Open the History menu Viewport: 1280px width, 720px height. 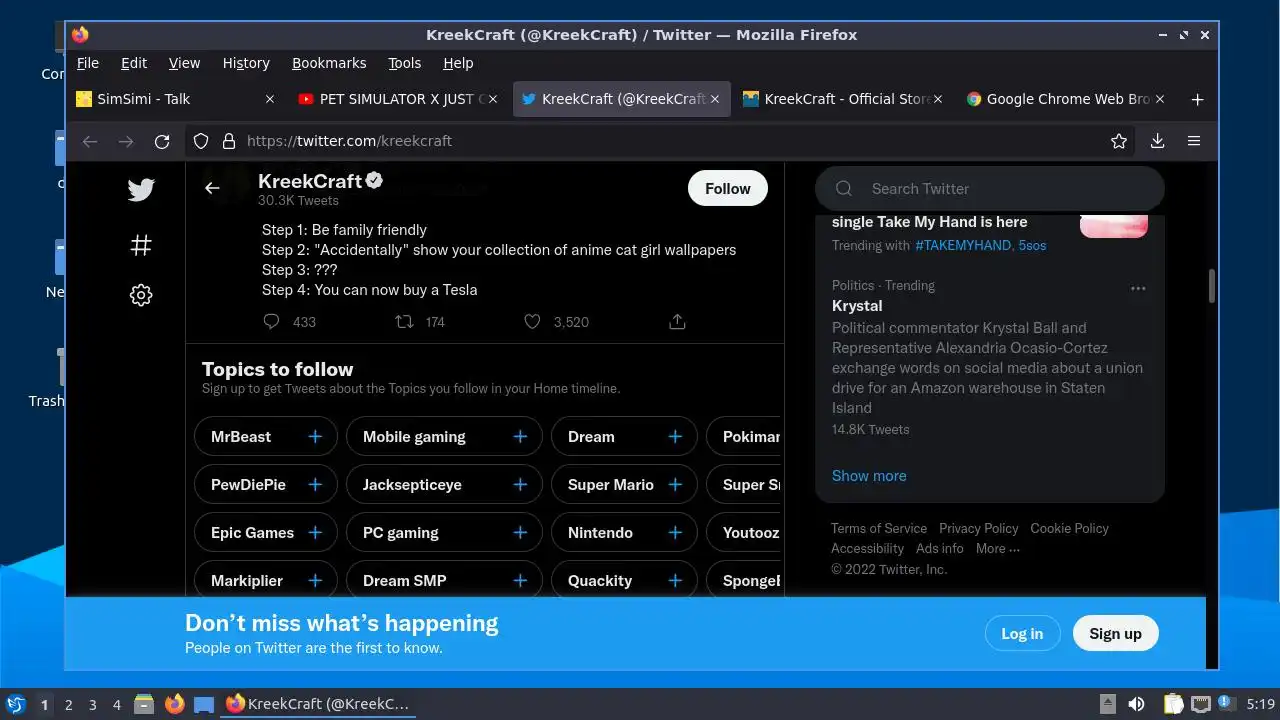pos(246,63)
